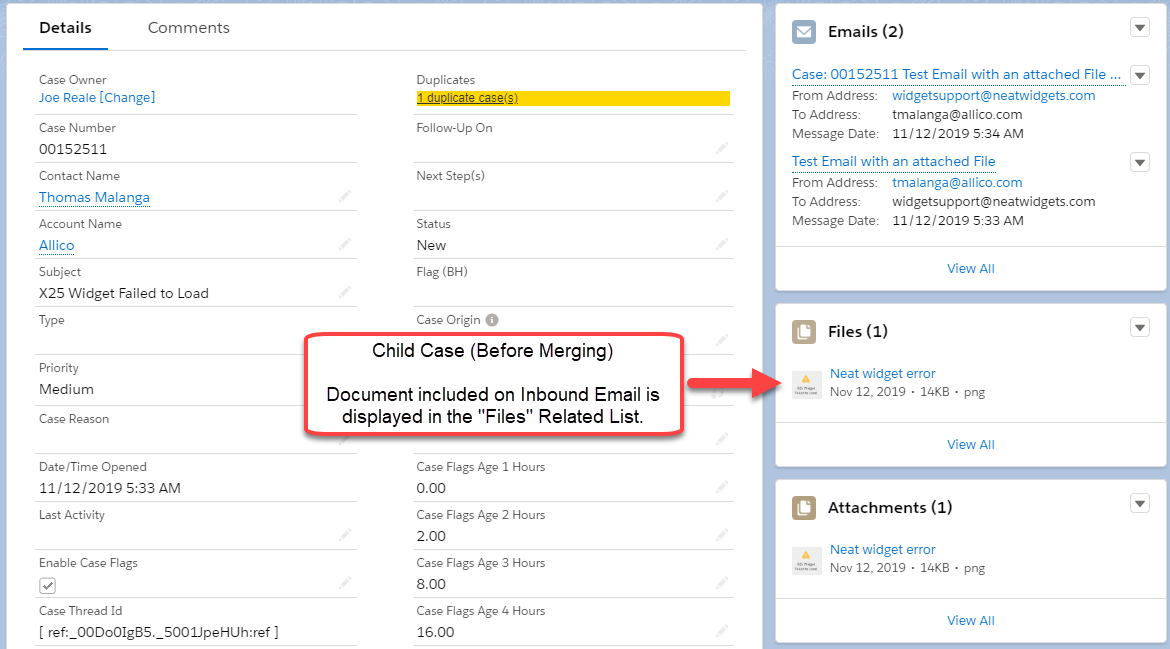This screenshot has height=649, width=1170.
Task: Click the Attachments related list icon
Action: click(x=804, y=507)
